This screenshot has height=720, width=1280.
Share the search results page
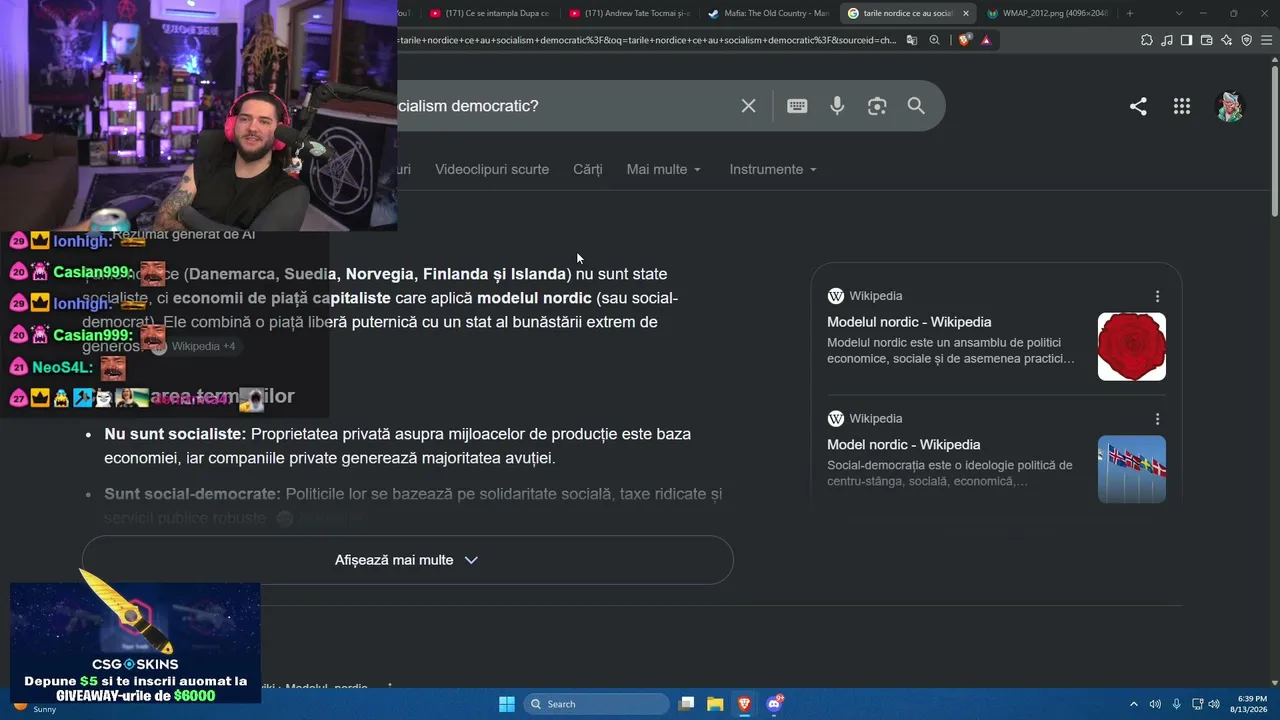(1138, 106)
